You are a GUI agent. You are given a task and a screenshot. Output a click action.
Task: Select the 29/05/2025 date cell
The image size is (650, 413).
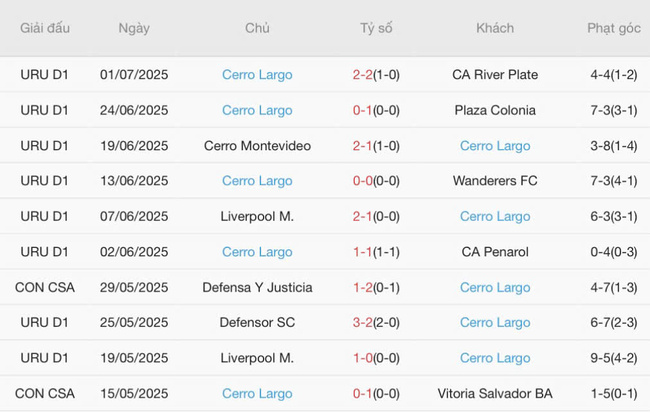tap(134, 287)
